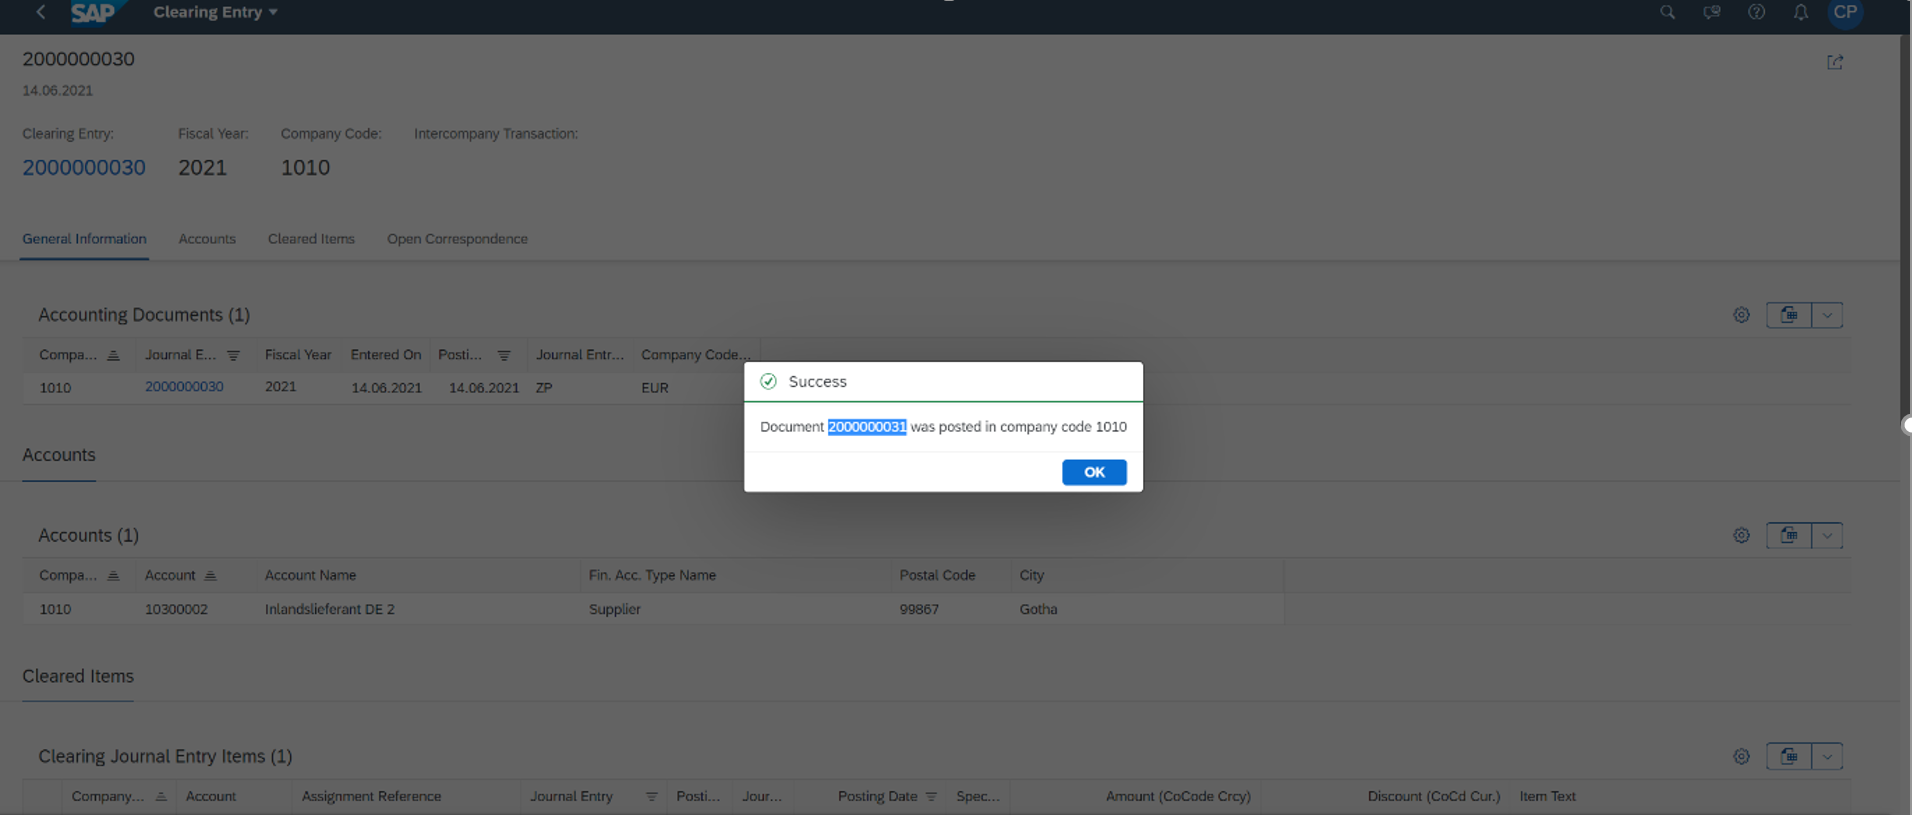1912x815 pixels.
Task: Open the search icon in header
Action: point(1667,12)
